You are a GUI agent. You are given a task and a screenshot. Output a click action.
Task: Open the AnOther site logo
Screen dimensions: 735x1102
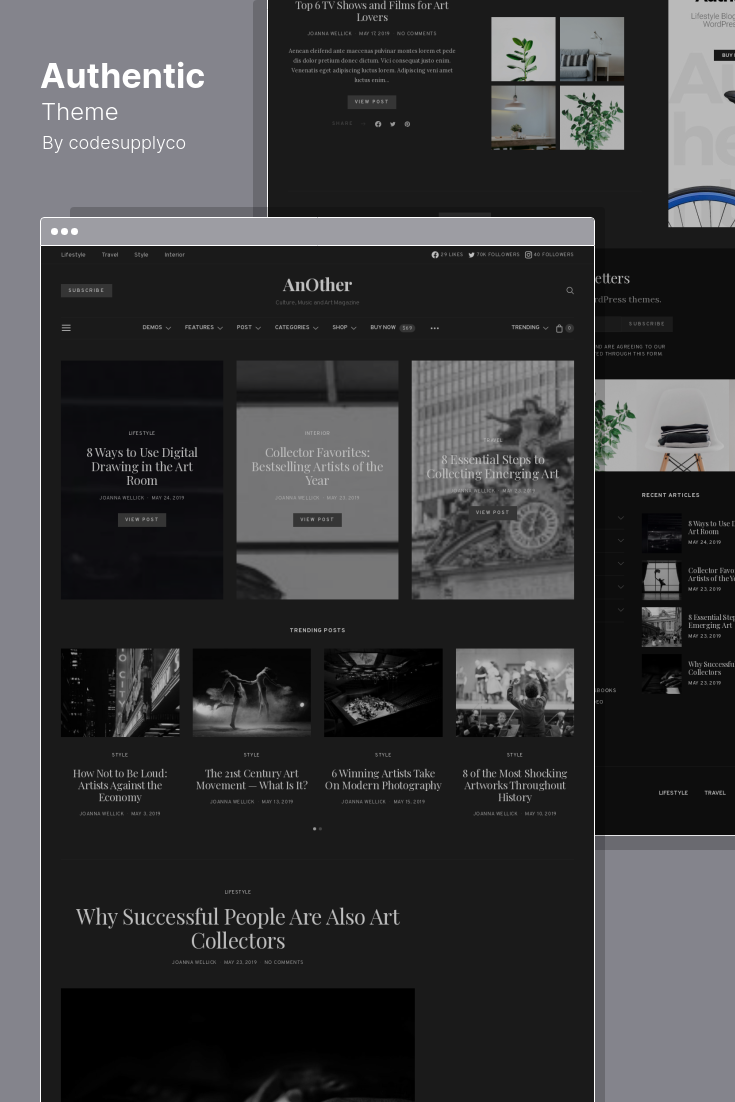click(317, 285)
